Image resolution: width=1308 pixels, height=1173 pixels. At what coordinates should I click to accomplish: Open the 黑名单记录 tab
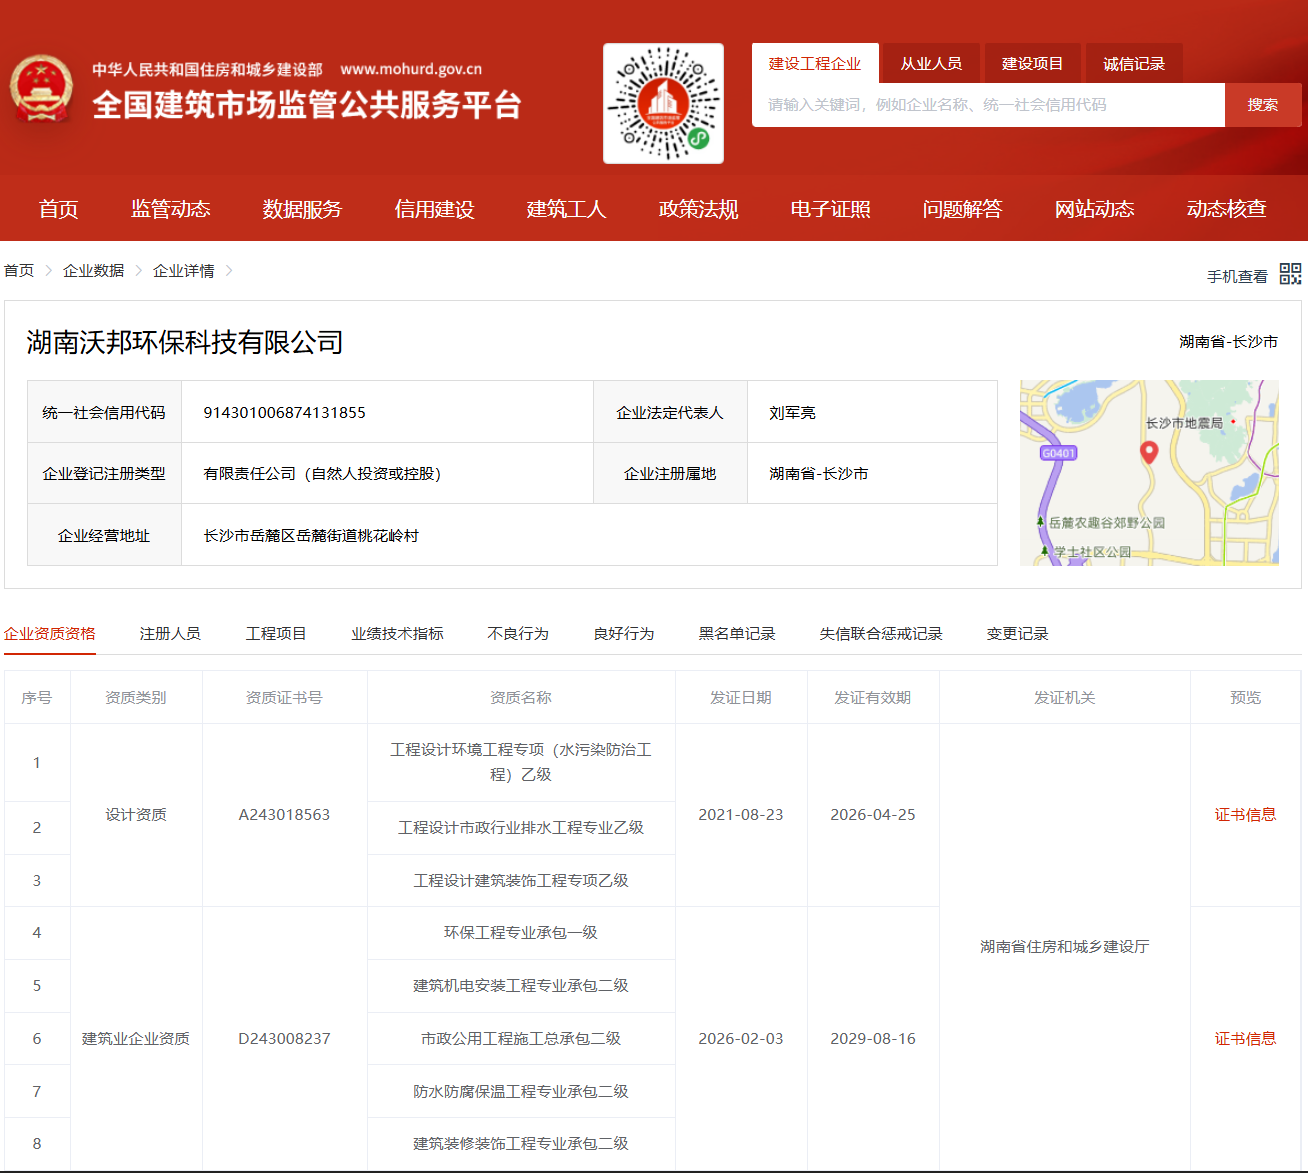(x=736, y=633)
